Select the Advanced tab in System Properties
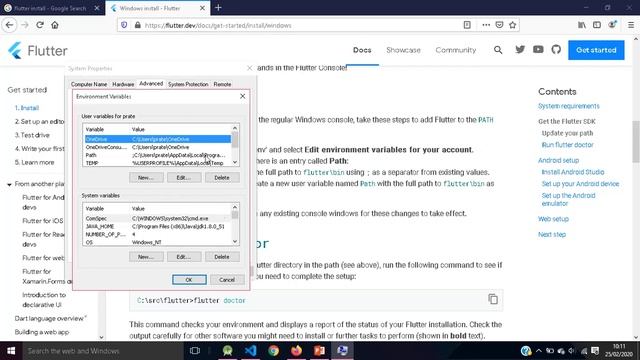The height and width of the screenshot is (360, 640). 151,83
